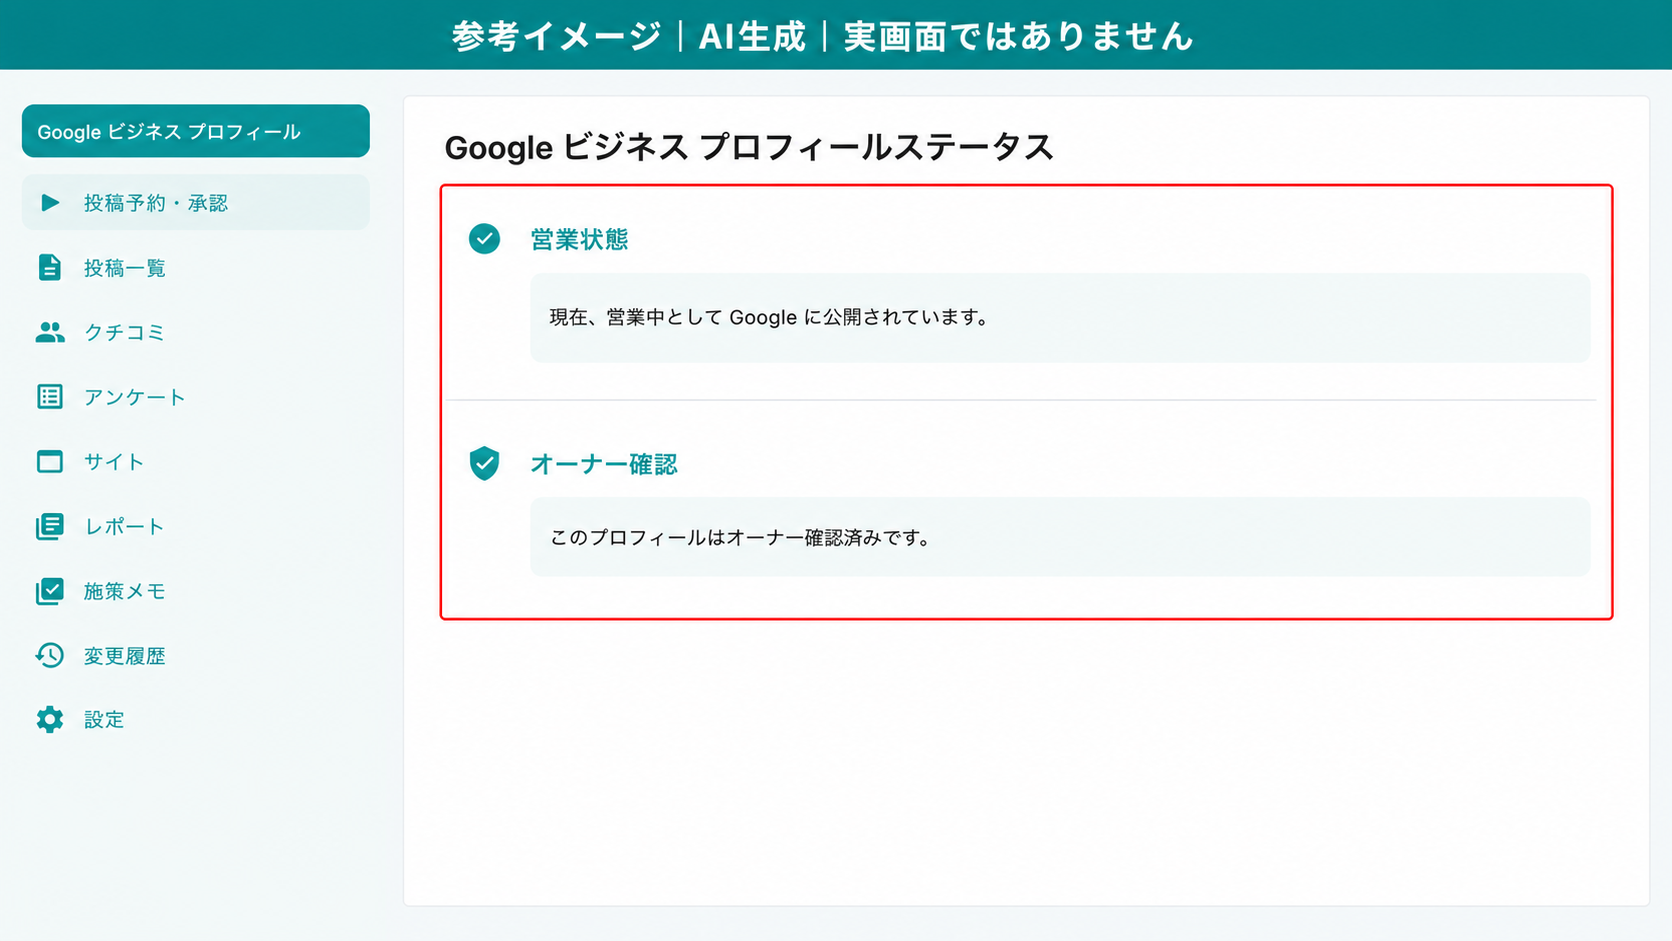Click the people icon beside クチコミ
The height and width of the screenshot is (941, 1672).
click(49, 332)
